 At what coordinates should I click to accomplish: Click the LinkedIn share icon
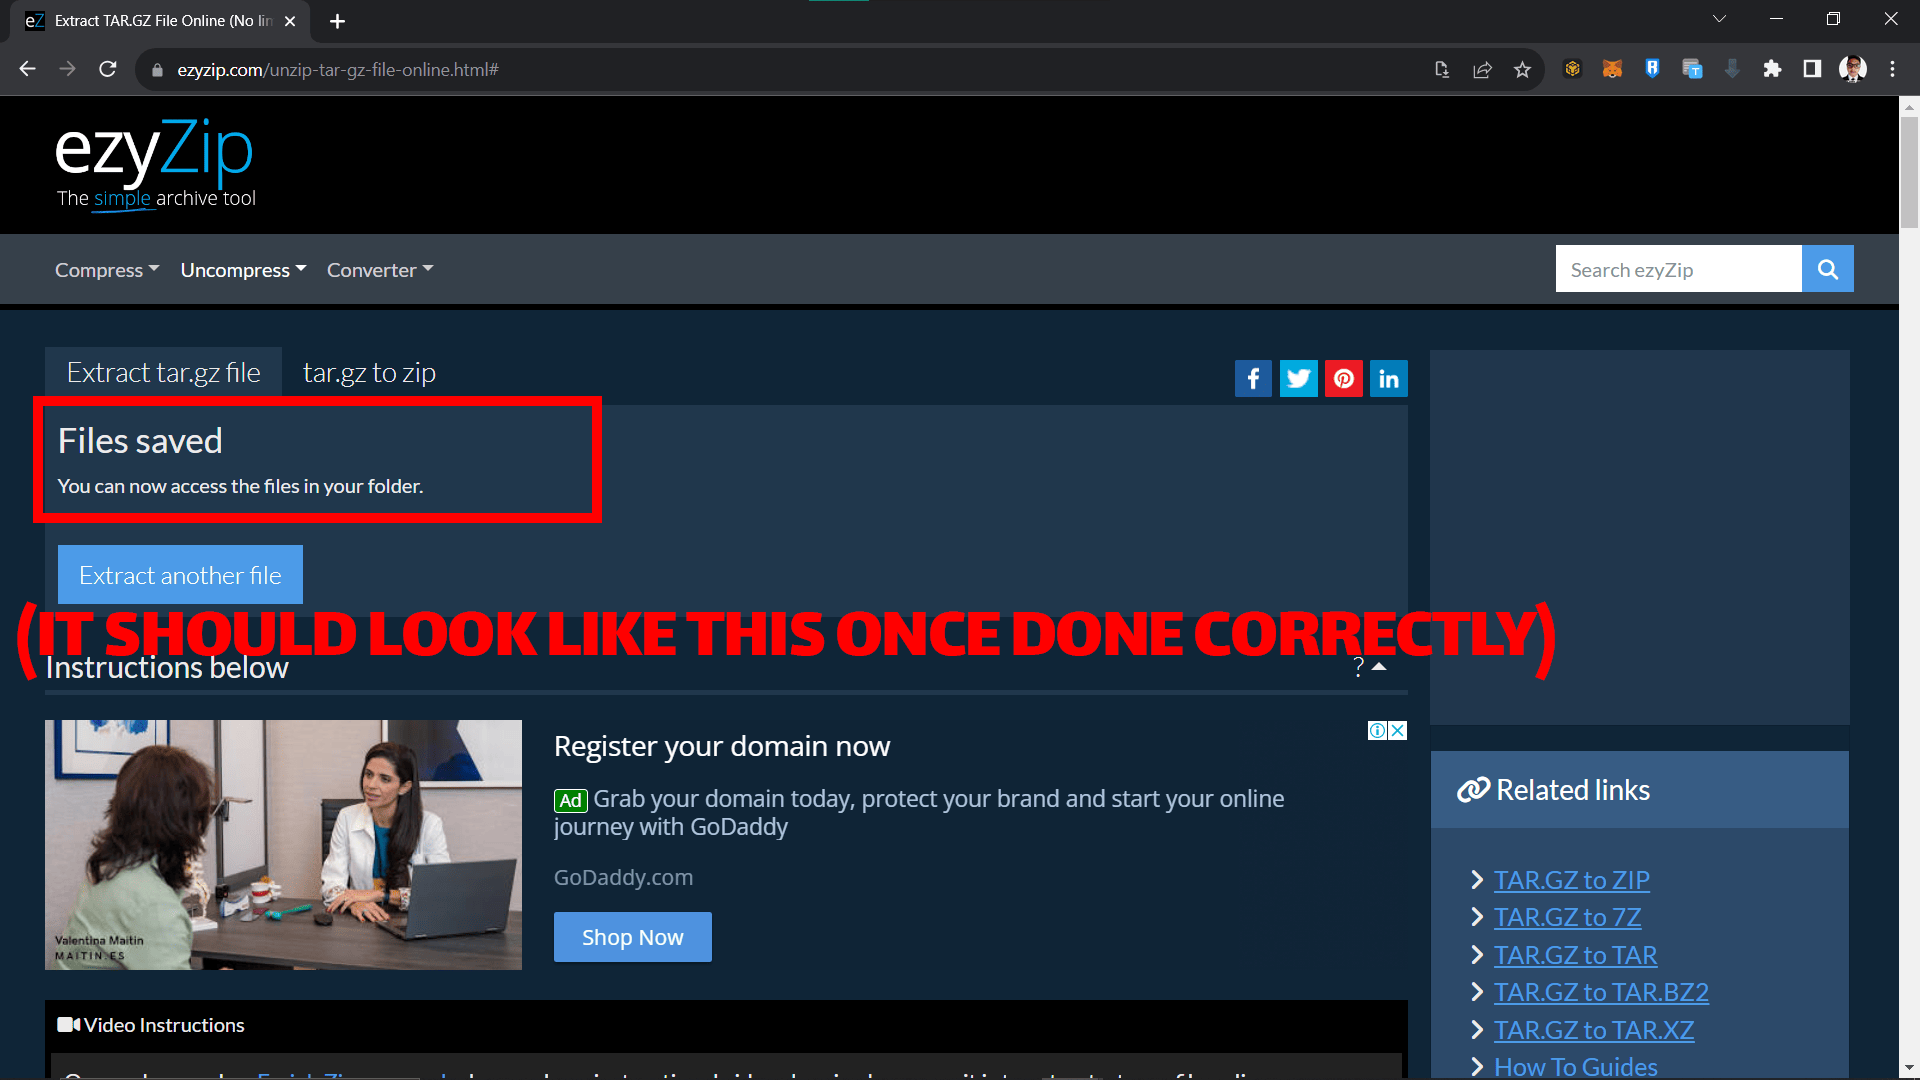pos(1388,378)
